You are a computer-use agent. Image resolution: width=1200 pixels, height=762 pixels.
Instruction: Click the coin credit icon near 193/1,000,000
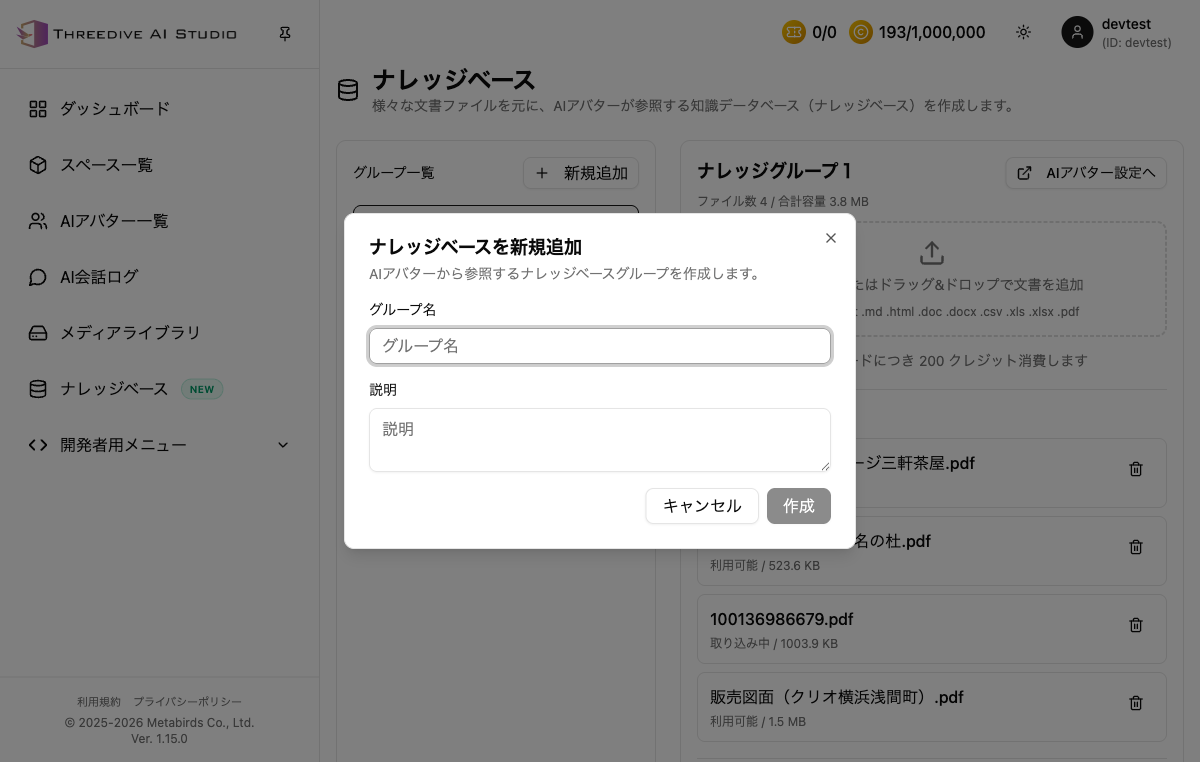(x=861, y=32)
